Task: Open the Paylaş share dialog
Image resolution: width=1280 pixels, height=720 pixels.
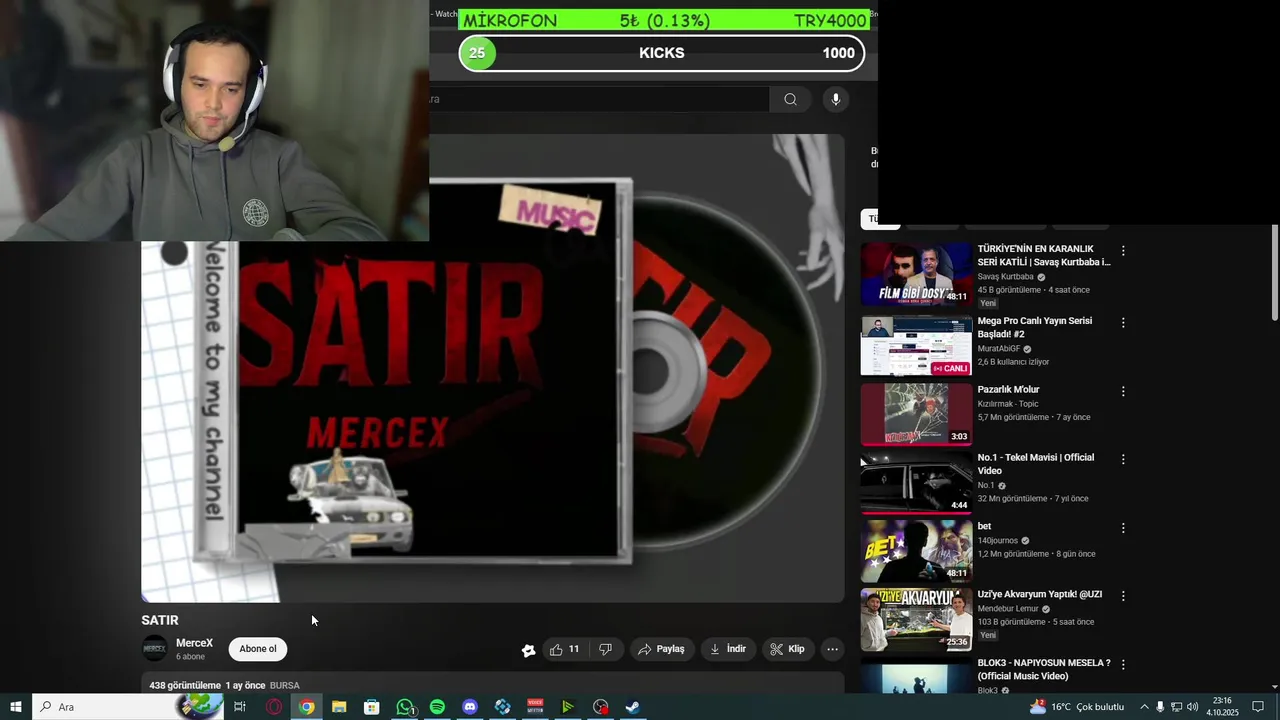Action: (661, 649)
